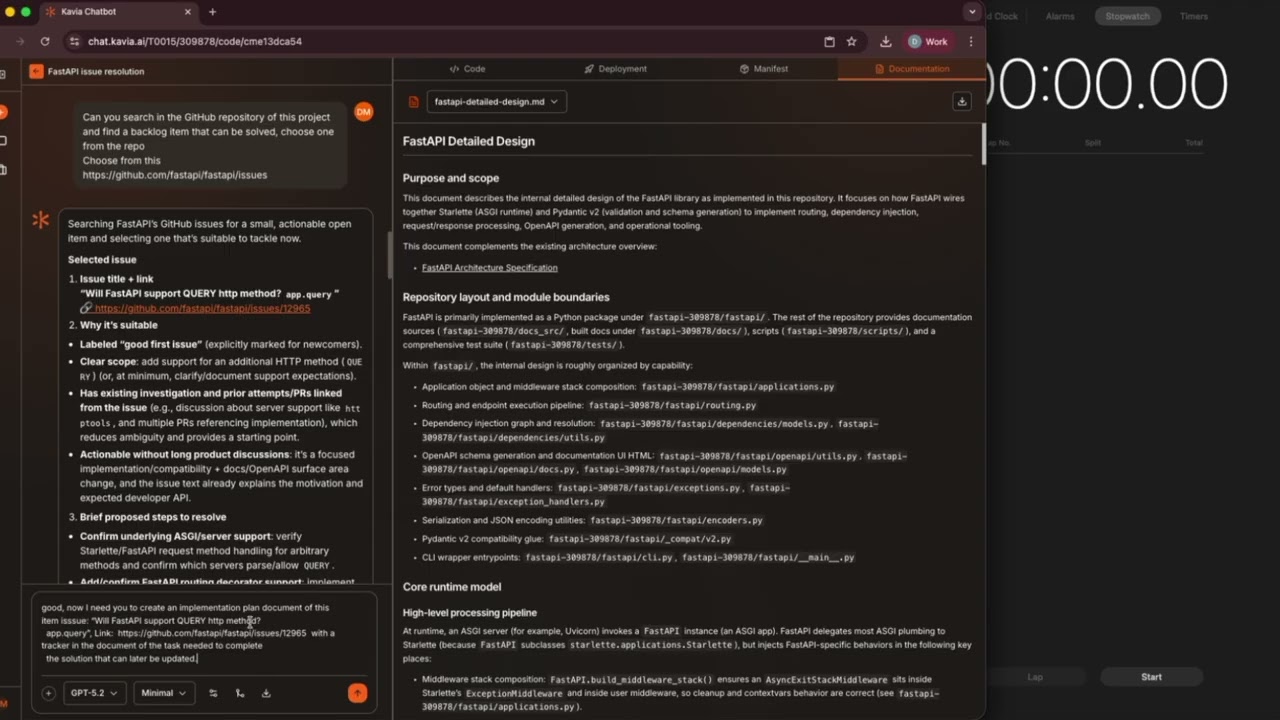Image resolution: width=1280 pixels, height=720 pixels.
Task: Click the fastapi-309878/fastapi/encoders.py path text
Action: click(676, 521)
